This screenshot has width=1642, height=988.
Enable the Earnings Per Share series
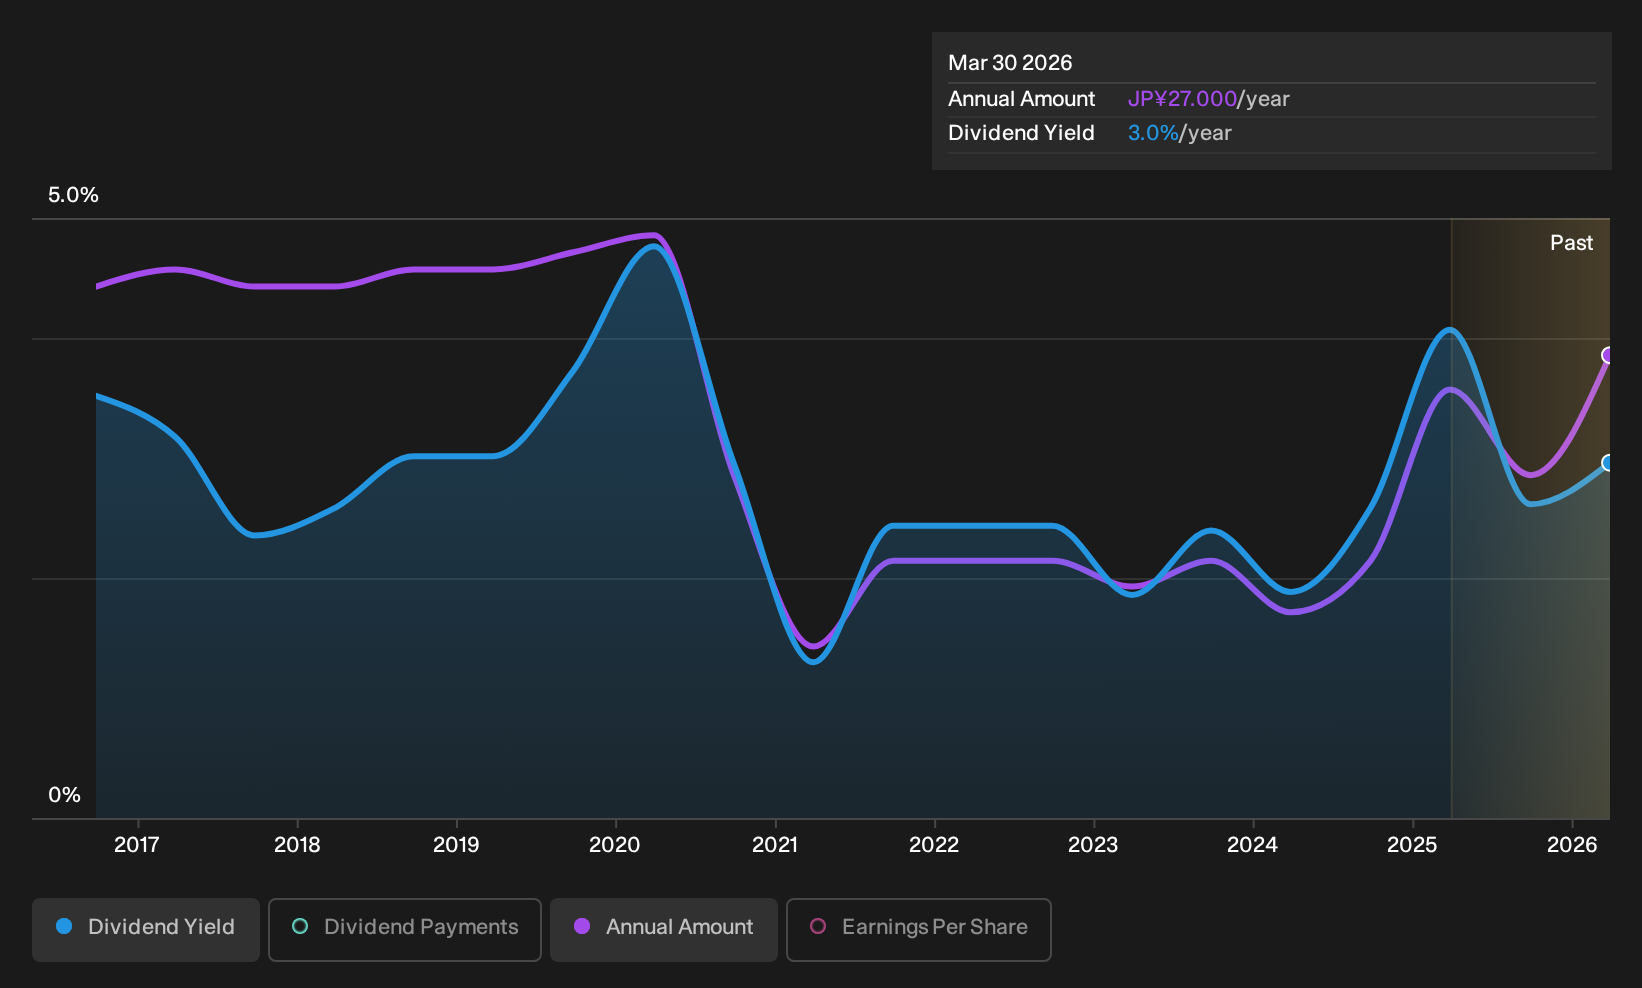tap(919, 930)
